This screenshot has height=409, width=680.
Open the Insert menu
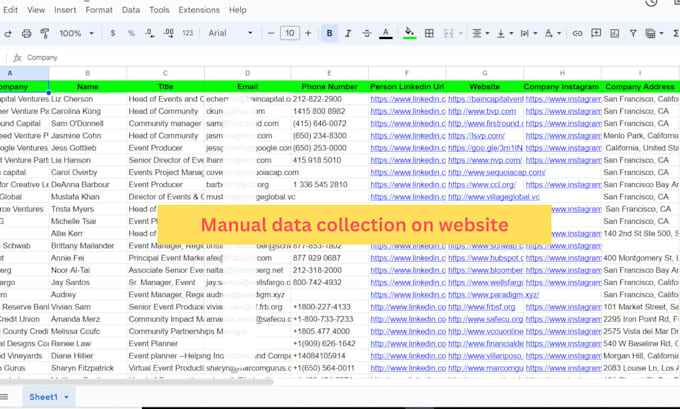coord(65,10)
